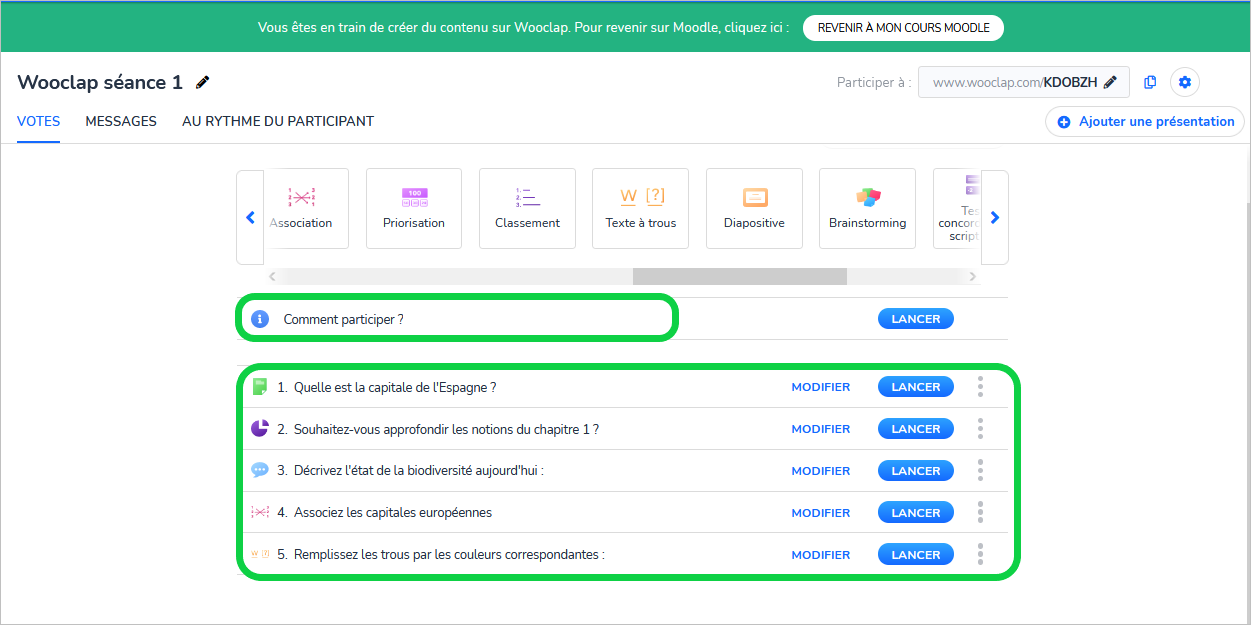This screenshot has height=625, width=1251.
Task: Select the Texte à trous question type
Action: point(641,208)
